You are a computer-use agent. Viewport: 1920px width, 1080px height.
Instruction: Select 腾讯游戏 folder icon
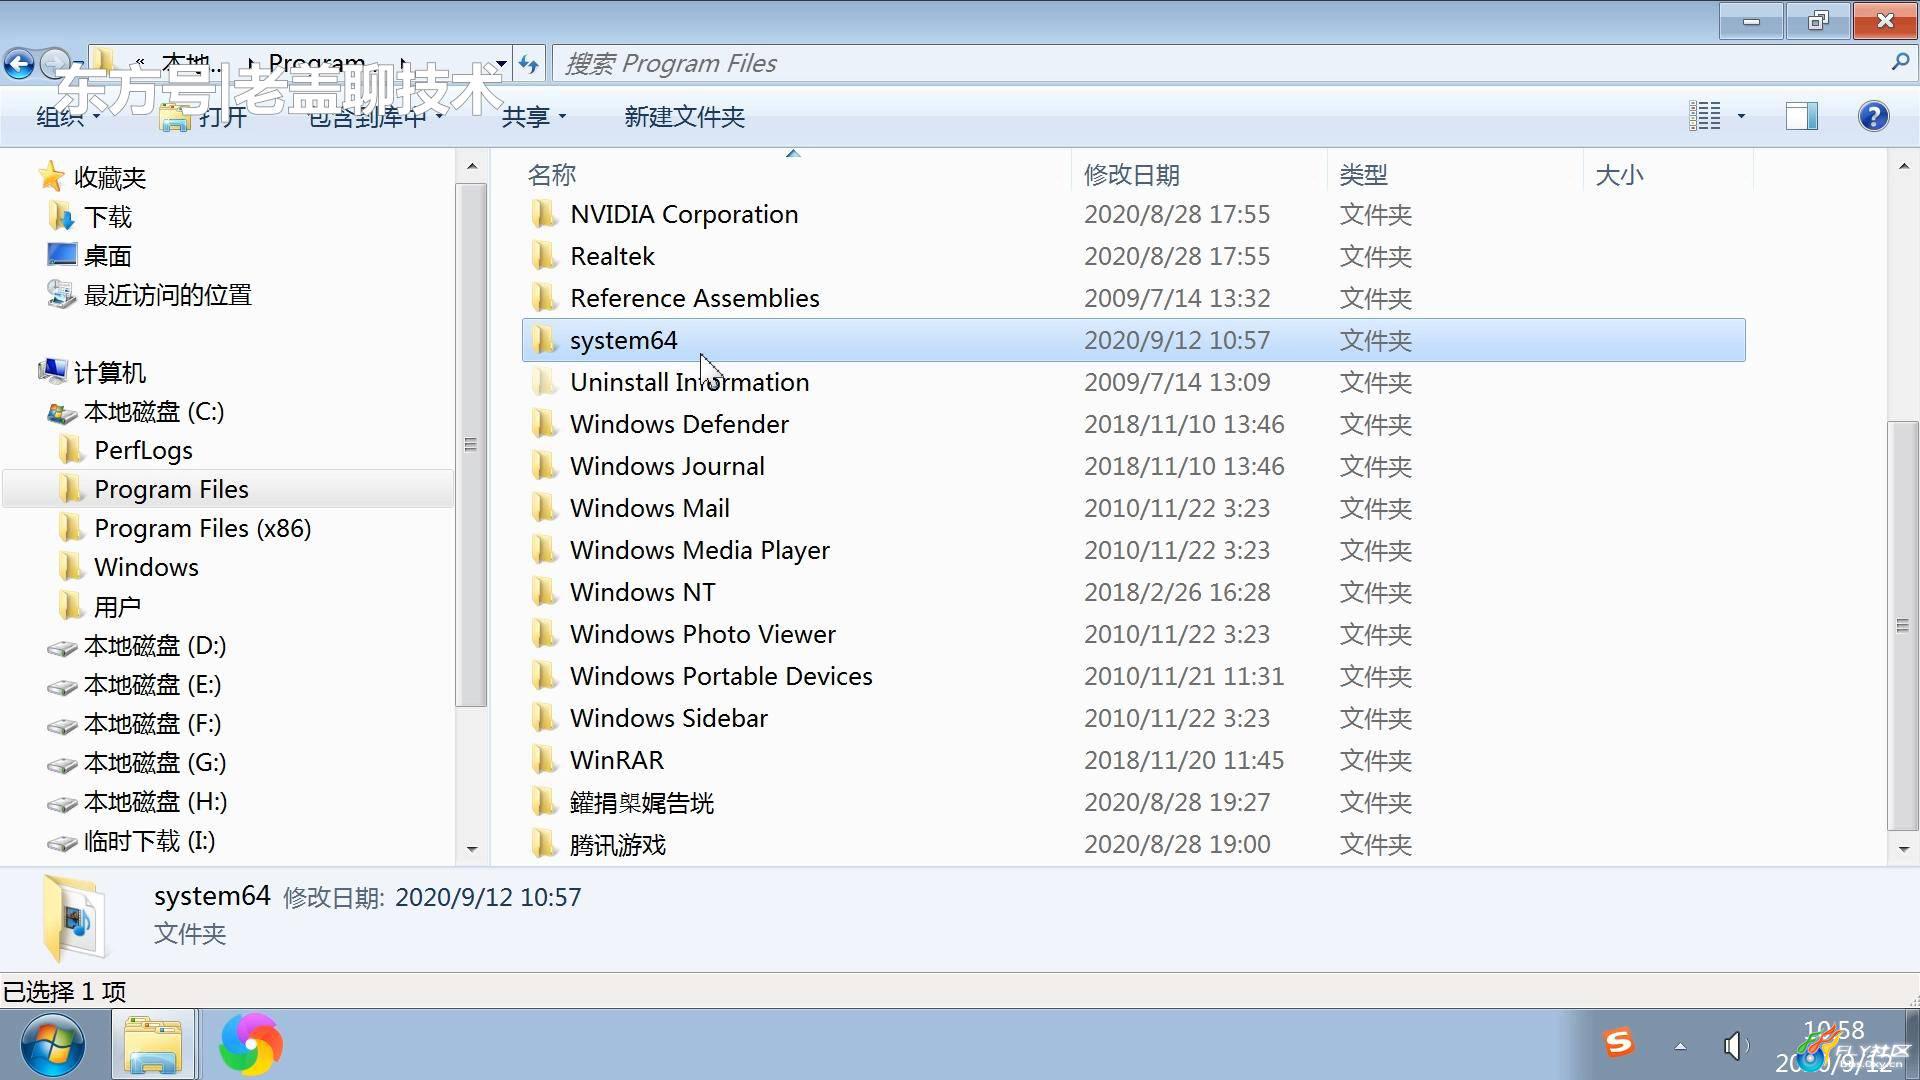[x=544, y=844]
